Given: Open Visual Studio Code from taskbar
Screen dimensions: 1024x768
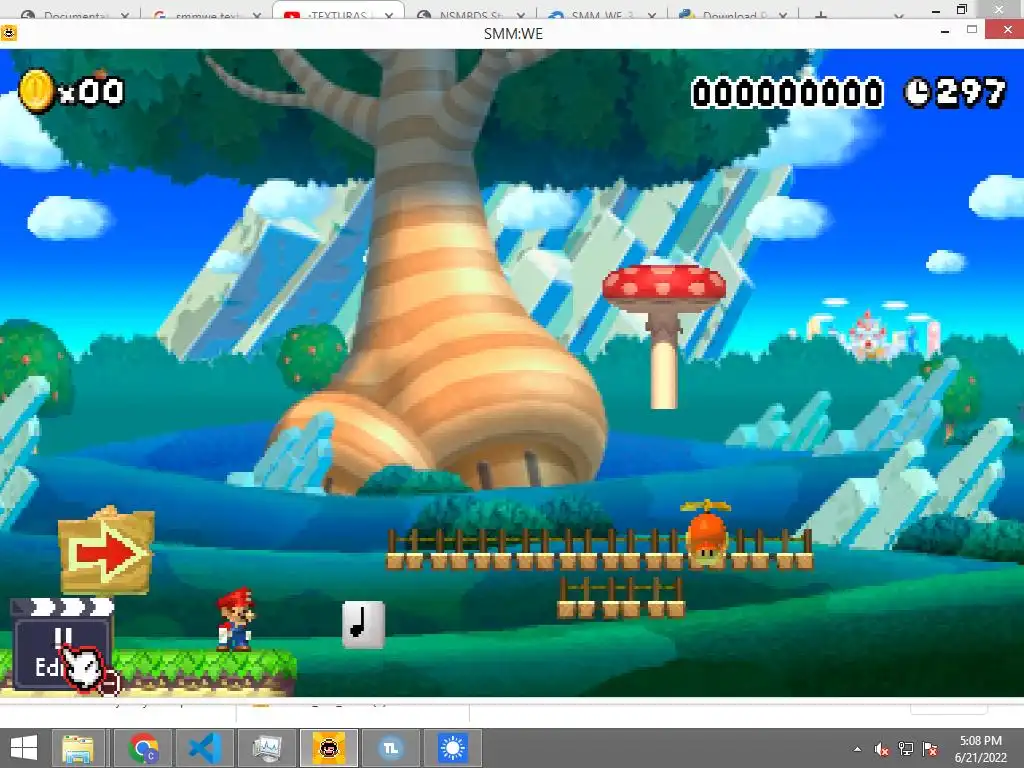Looking at the screenshot, I should point(205,748).
